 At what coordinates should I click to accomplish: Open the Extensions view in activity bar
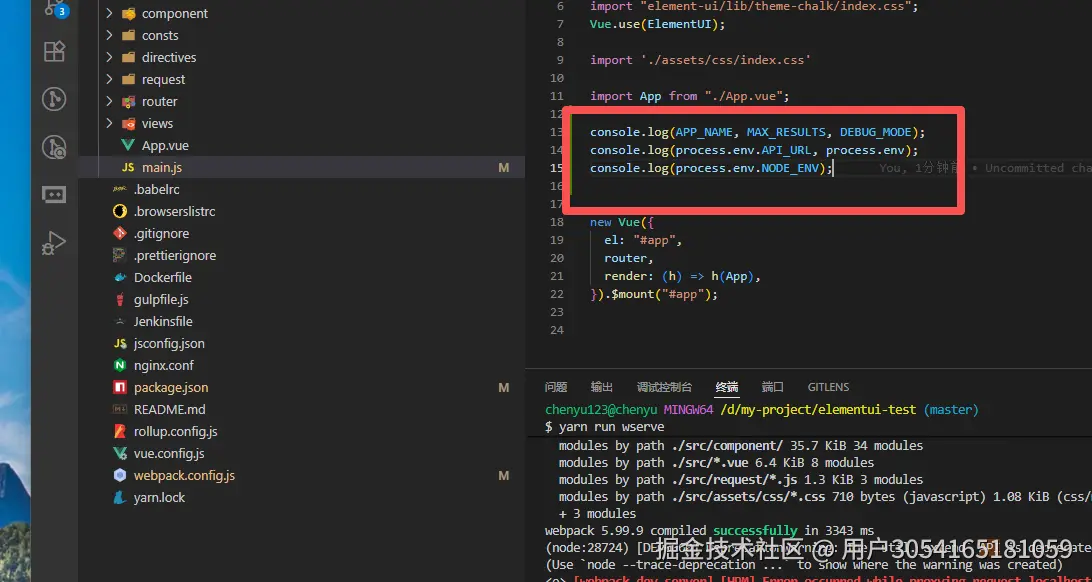coord(54,52)
